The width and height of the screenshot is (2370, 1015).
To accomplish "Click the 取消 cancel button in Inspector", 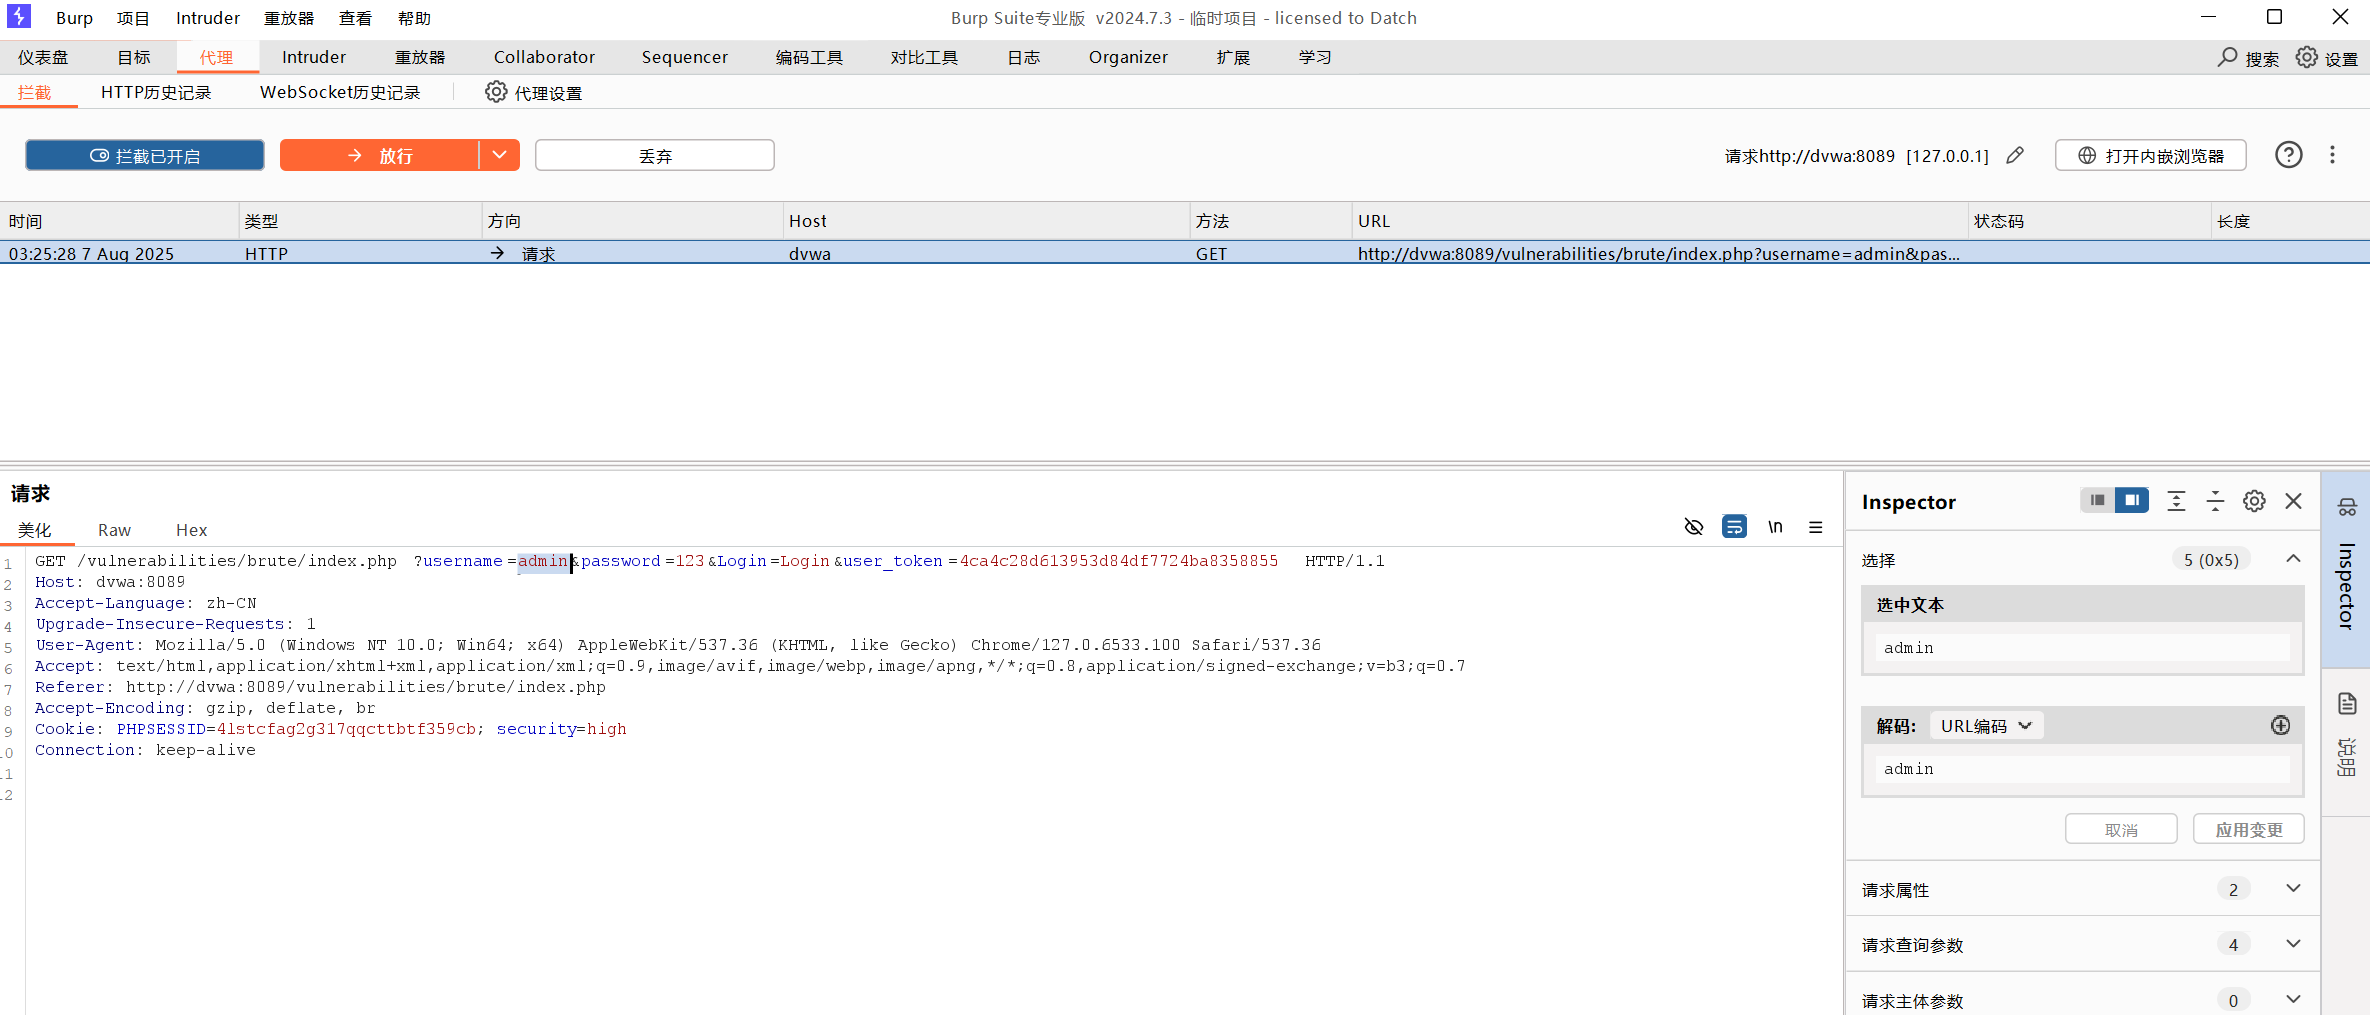I will pos(2121,829).
